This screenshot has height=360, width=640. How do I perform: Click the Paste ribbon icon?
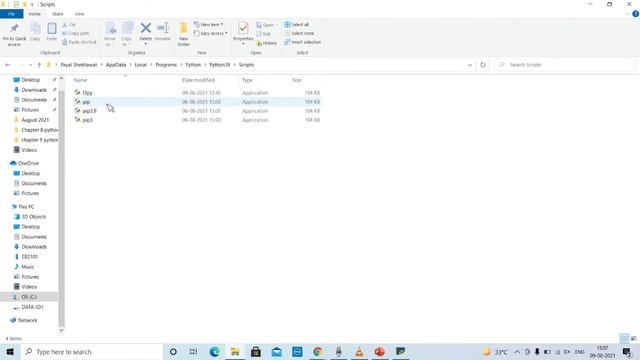tap(52, 29)
